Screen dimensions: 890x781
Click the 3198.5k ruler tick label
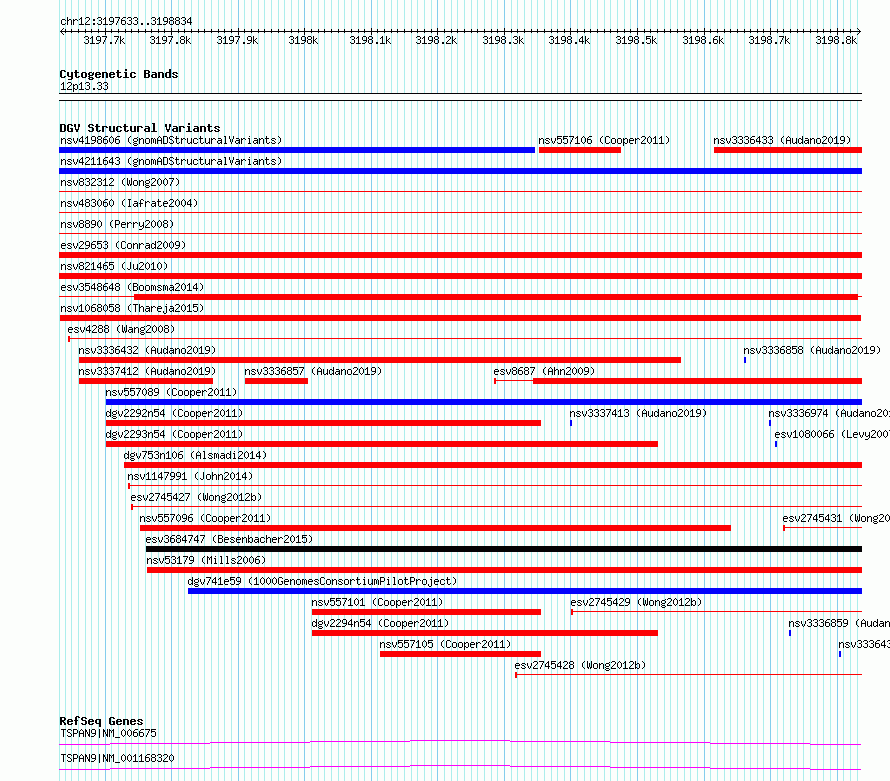click(636, 40)
